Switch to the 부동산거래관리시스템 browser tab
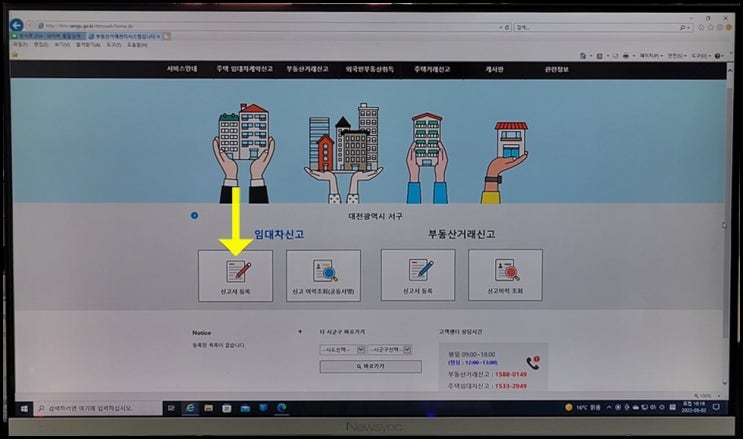 pyautogui.click(x=124, y=36)
